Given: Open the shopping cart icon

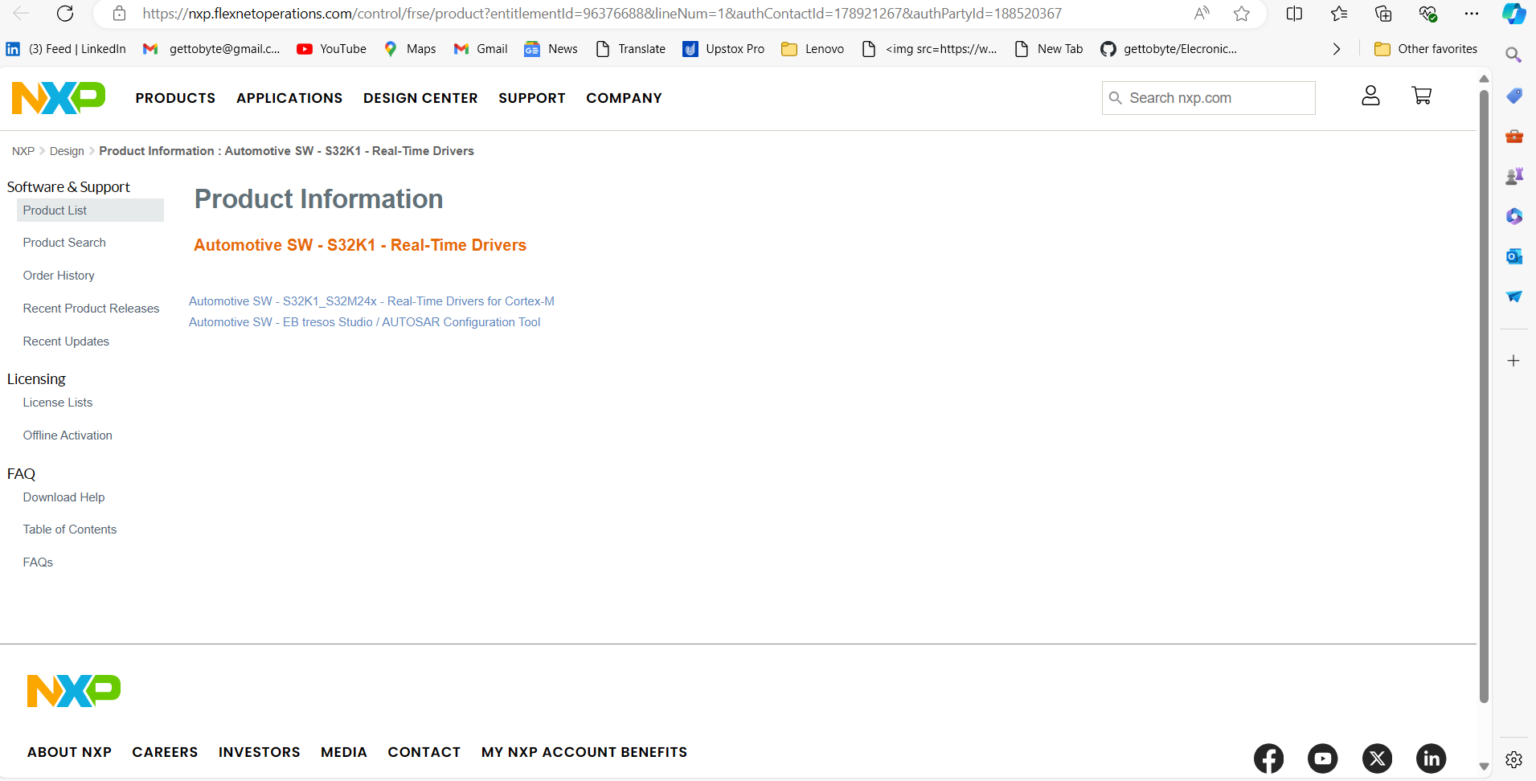Looking at the screenshot, I should pos(1421,96).
